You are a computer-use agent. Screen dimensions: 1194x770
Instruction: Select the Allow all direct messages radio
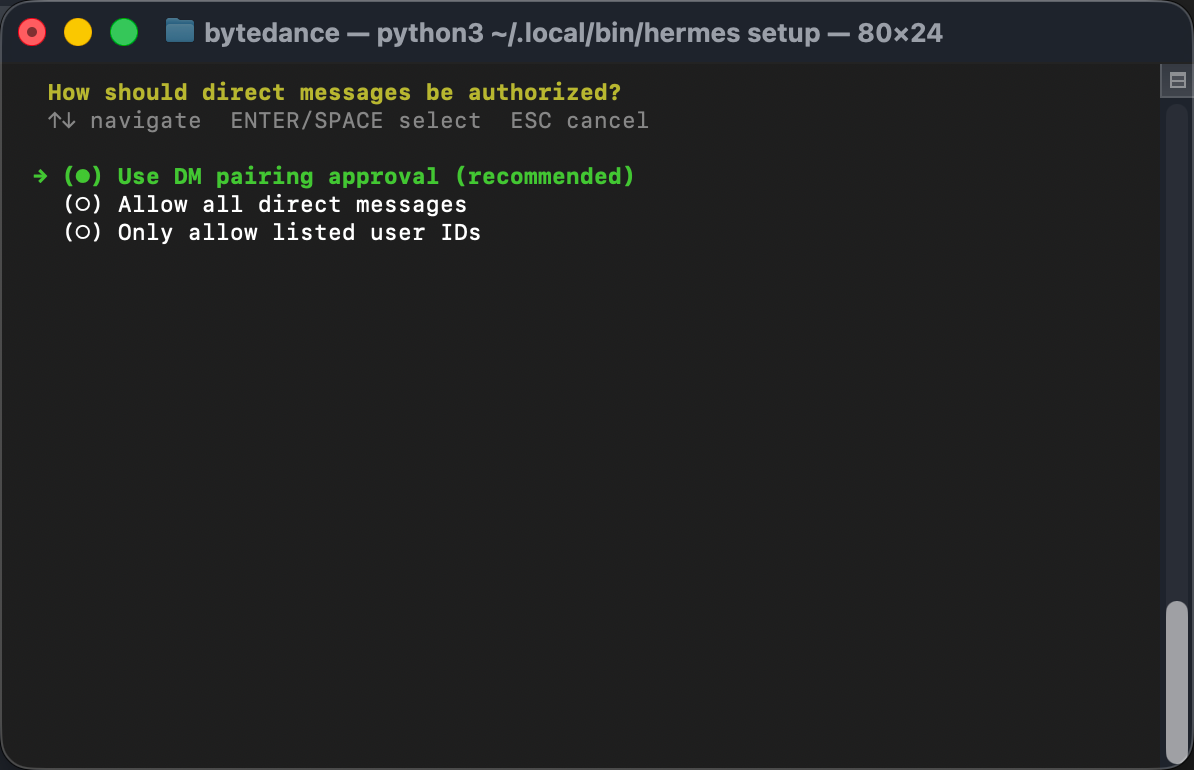coord(83,205)
